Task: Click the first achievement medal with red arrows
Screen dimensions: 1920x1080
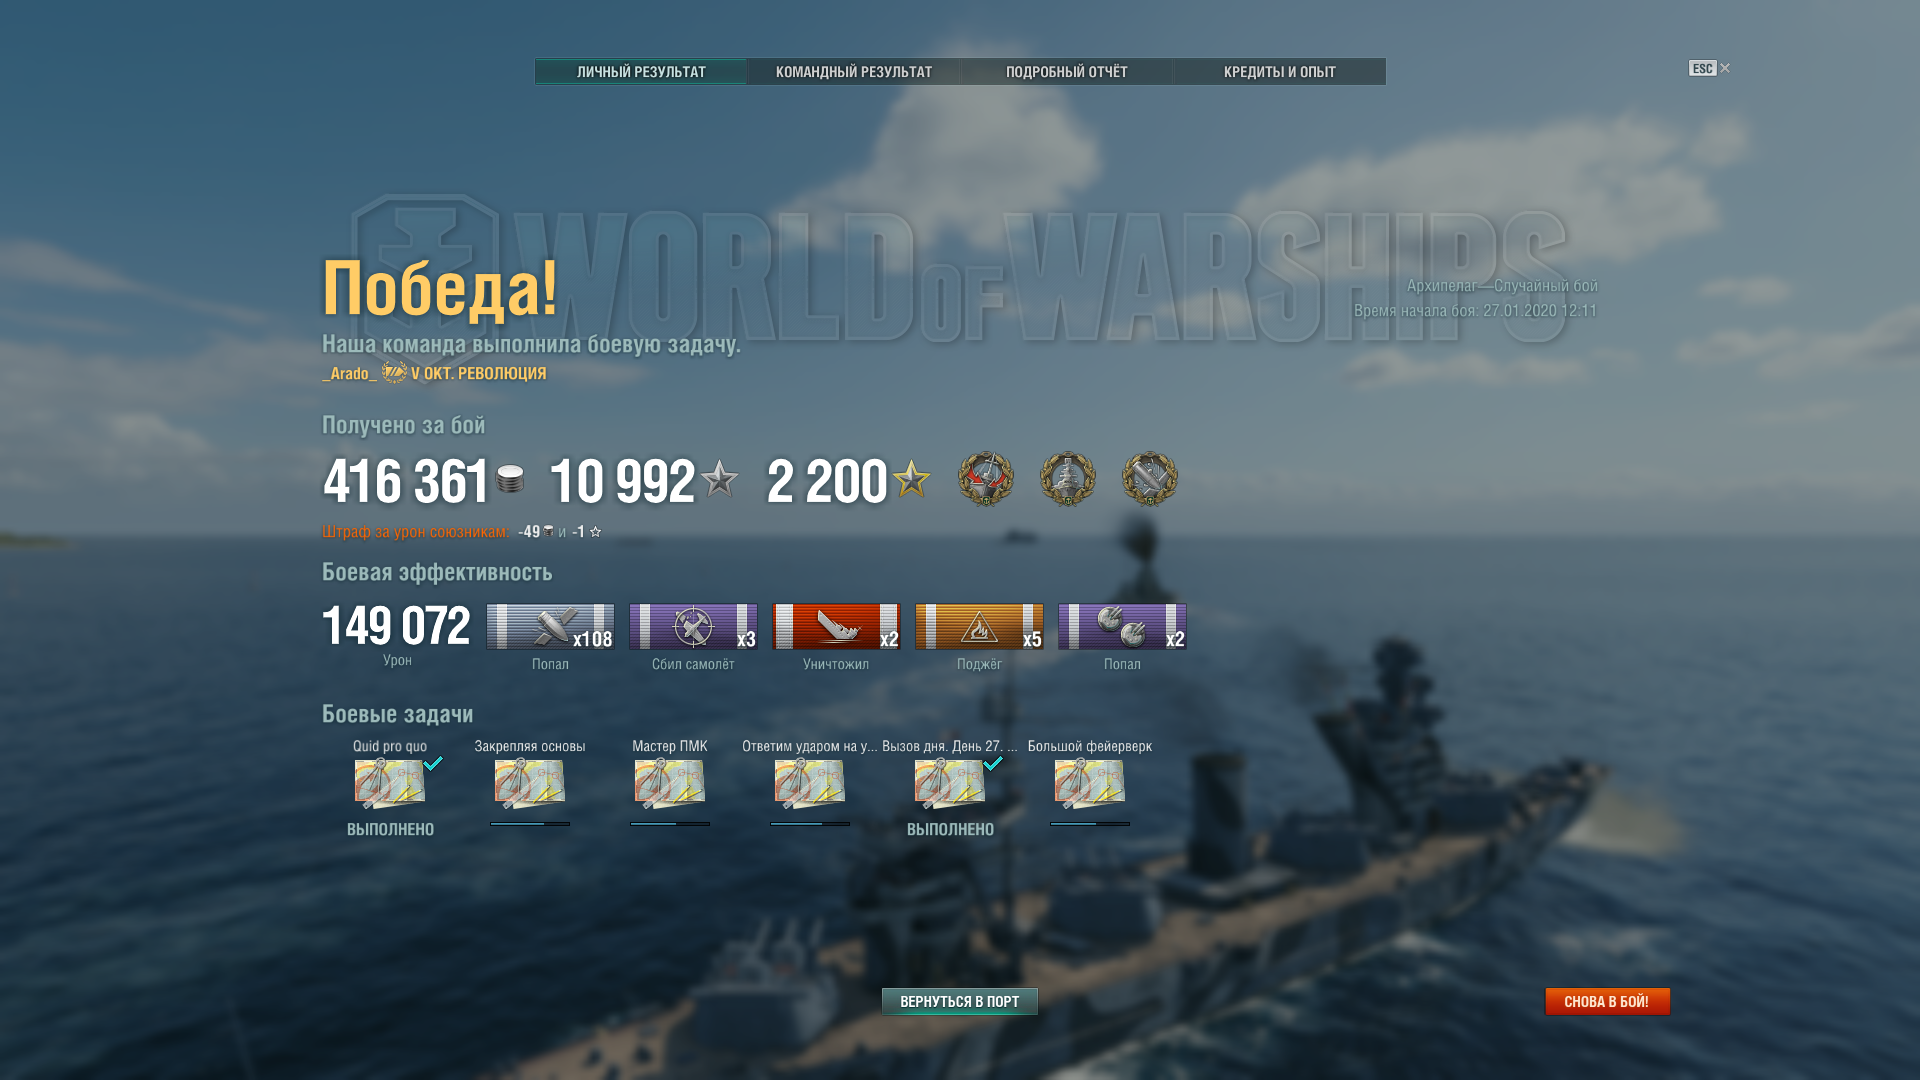Action: tap(986, 479)
